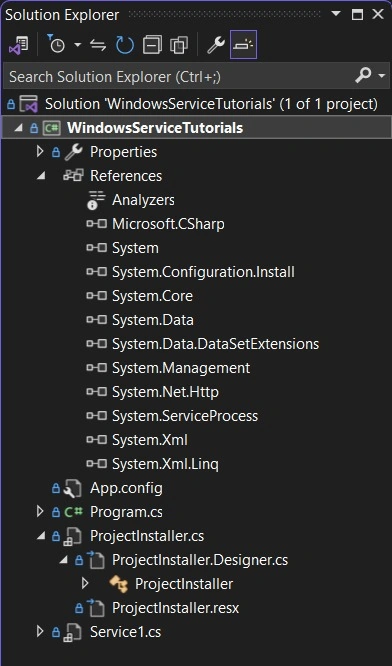Image resolution: width=392 pixels, height=666 pixels.
Task: Collapse the ProjectInstaller.Designer.cs node
Action: coord(63,560)
